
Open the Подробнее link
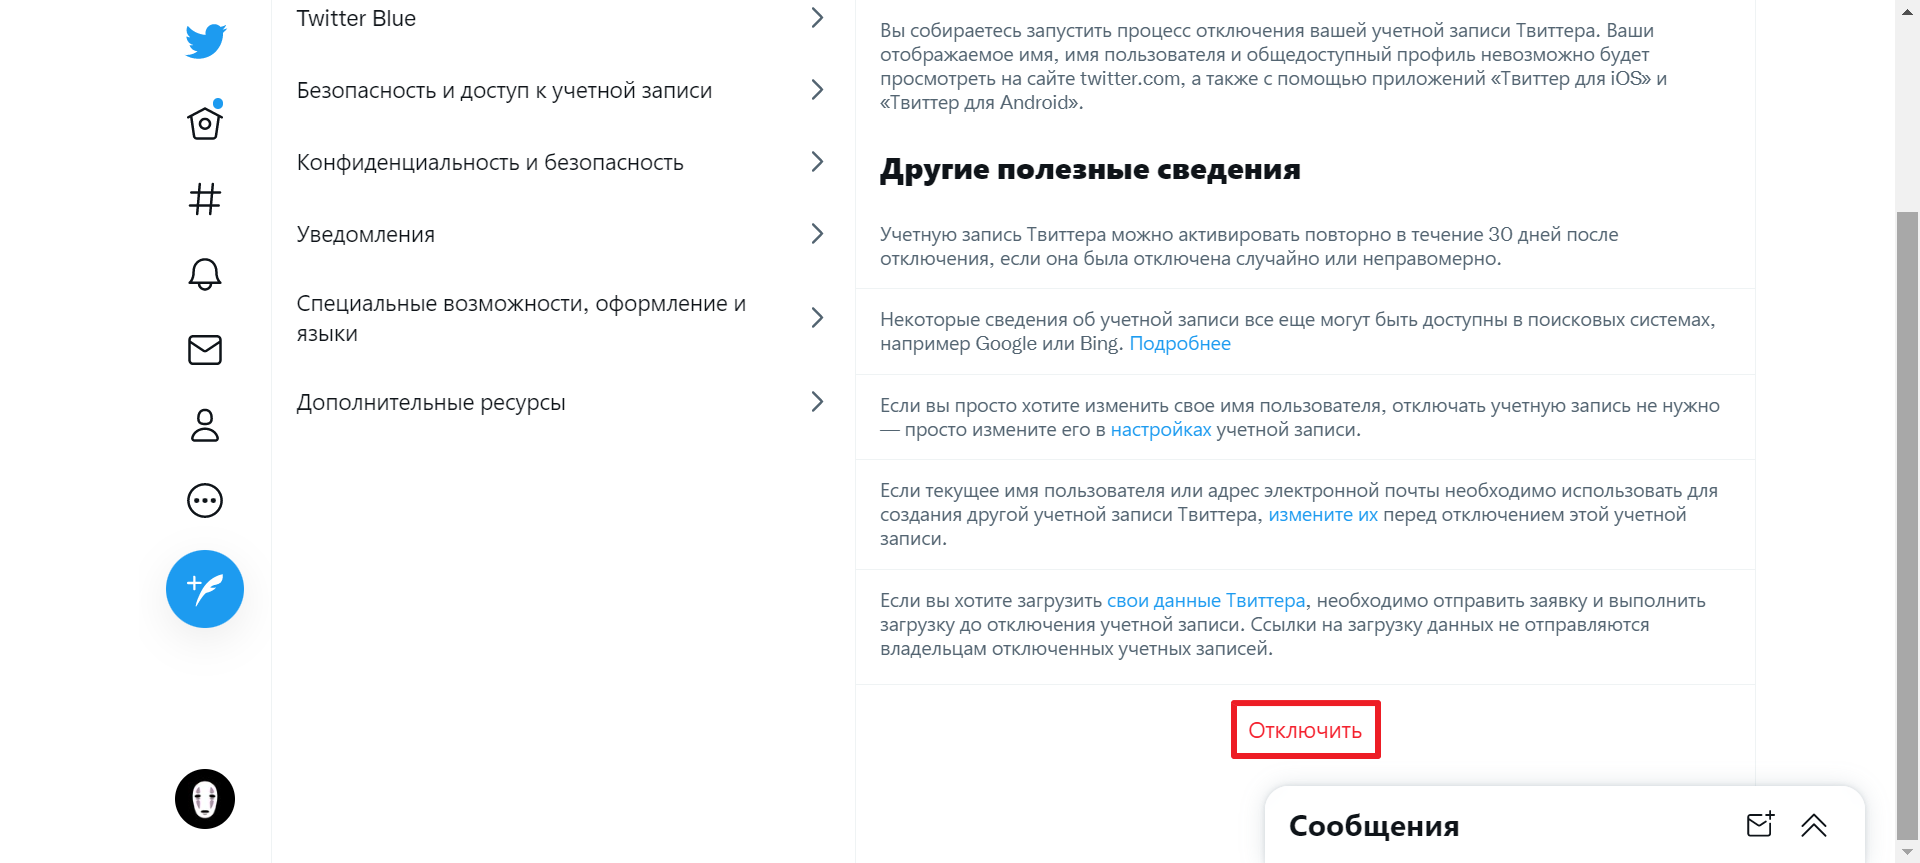click(x=1180, y=343)
